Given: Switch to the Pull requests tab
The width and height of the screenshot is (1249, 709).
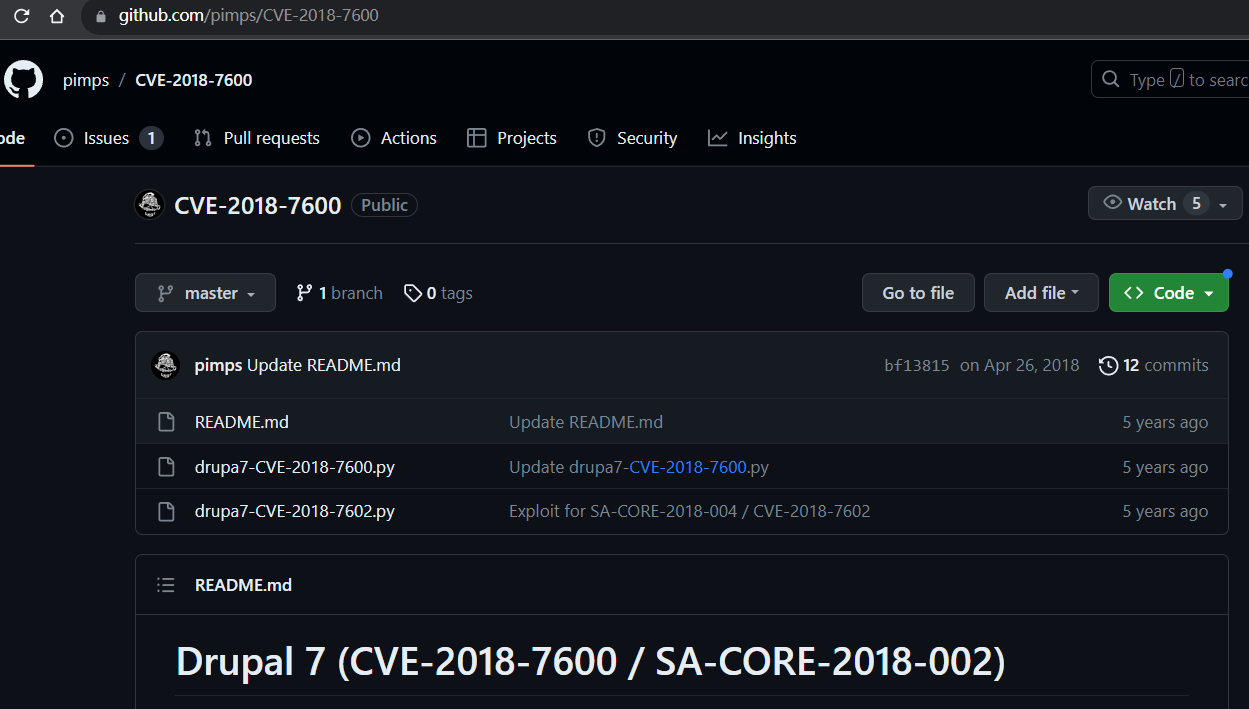Looking at the screenshot, I should click(x=257, y=138).
